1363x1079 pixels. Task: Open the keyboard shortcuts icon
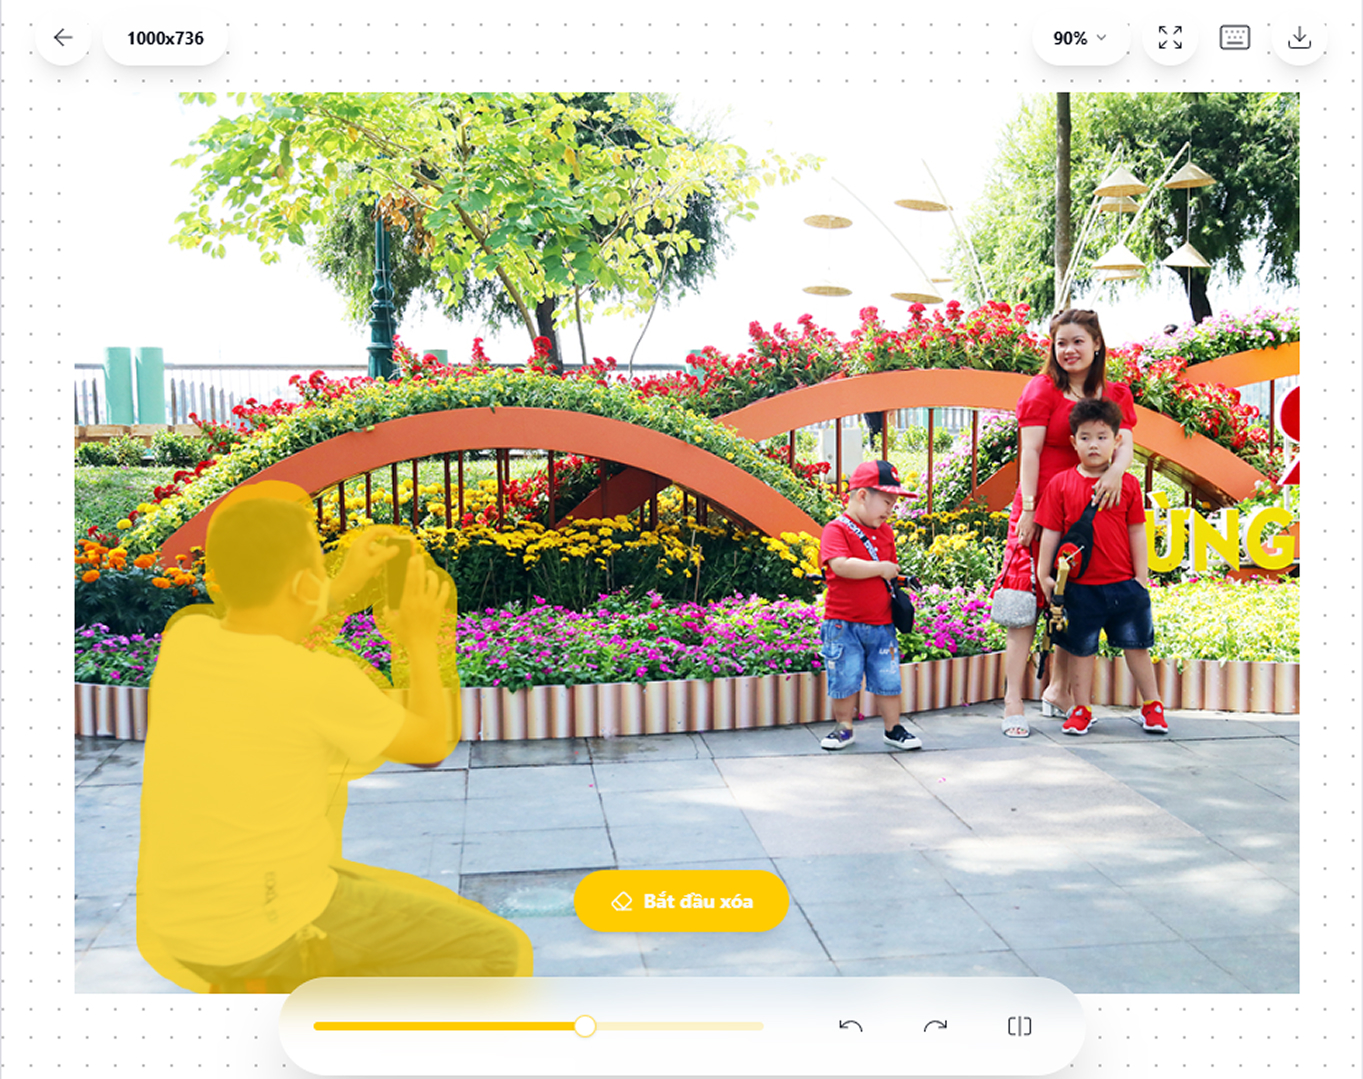pos(1235,38)
